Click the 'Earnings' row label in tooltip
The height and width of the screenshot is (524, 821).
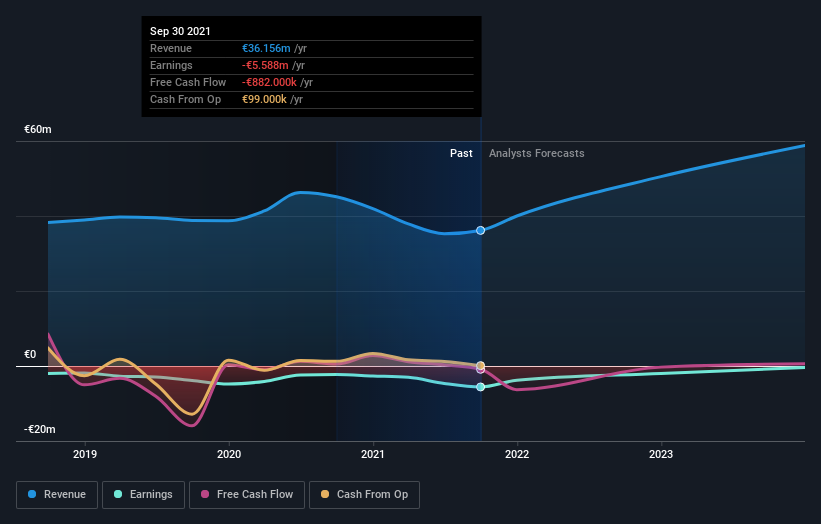click(171, 65)
